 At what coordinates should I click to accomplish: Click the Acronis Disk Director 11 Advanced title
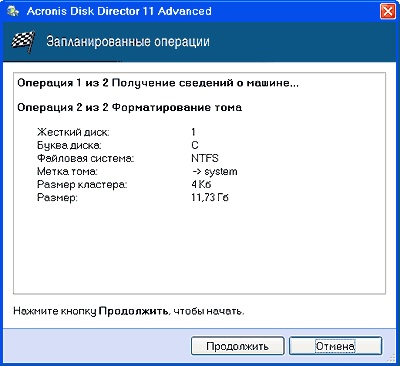point(119,11)
